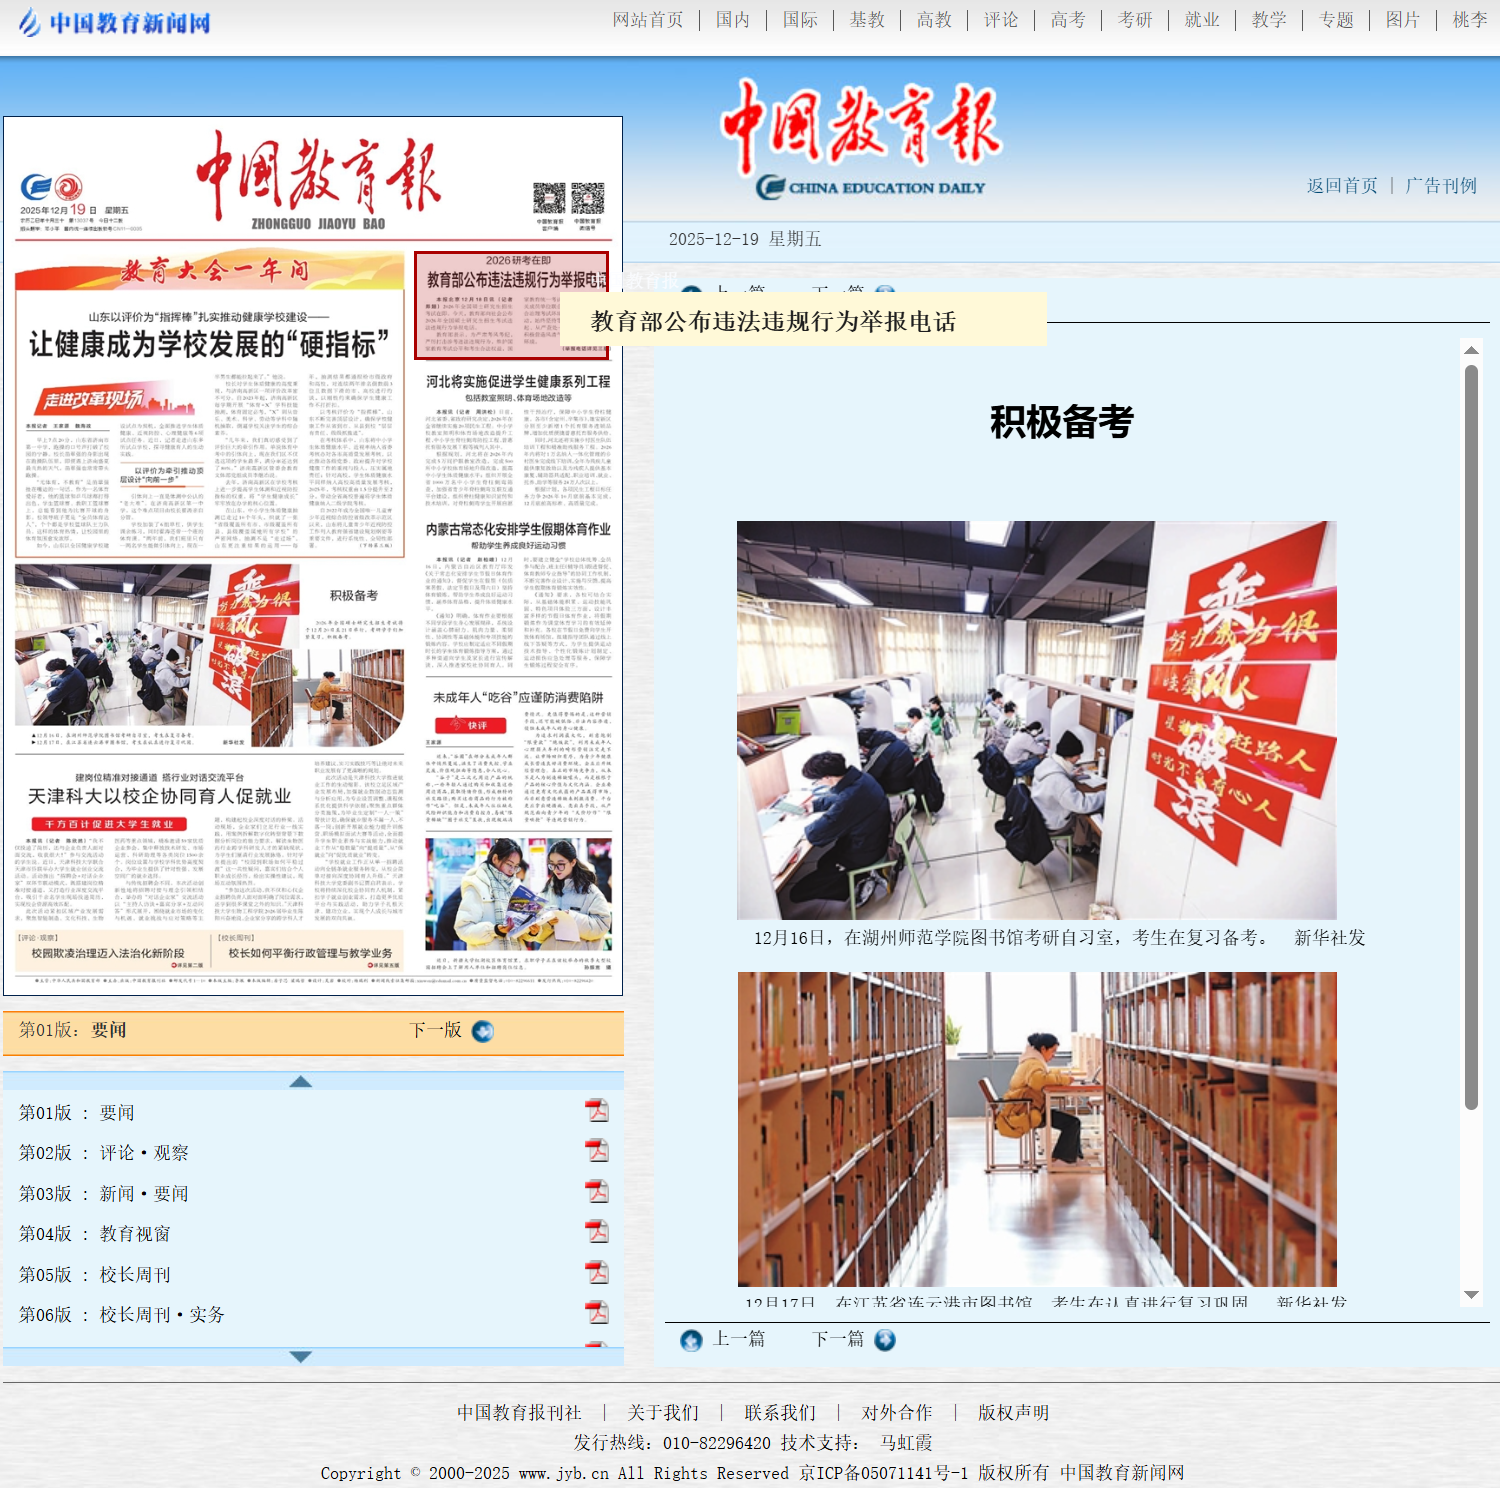
Task: Click bottom 下一篇 next article arrow icon
Action: pos(885,1340)
